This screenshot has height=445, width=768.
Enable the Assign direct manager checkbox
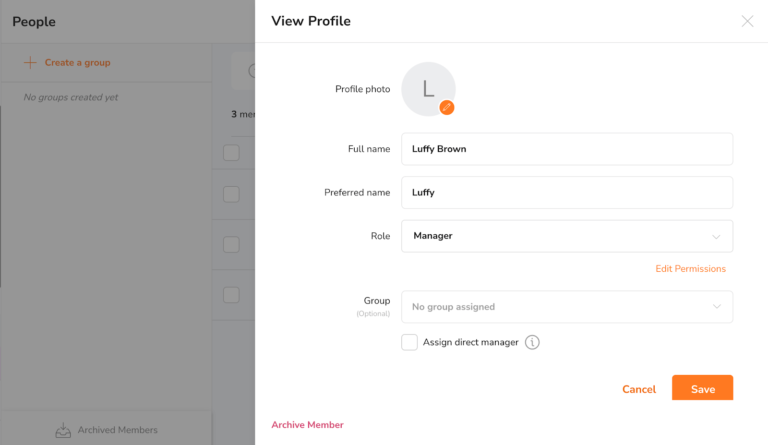(409, 342)
